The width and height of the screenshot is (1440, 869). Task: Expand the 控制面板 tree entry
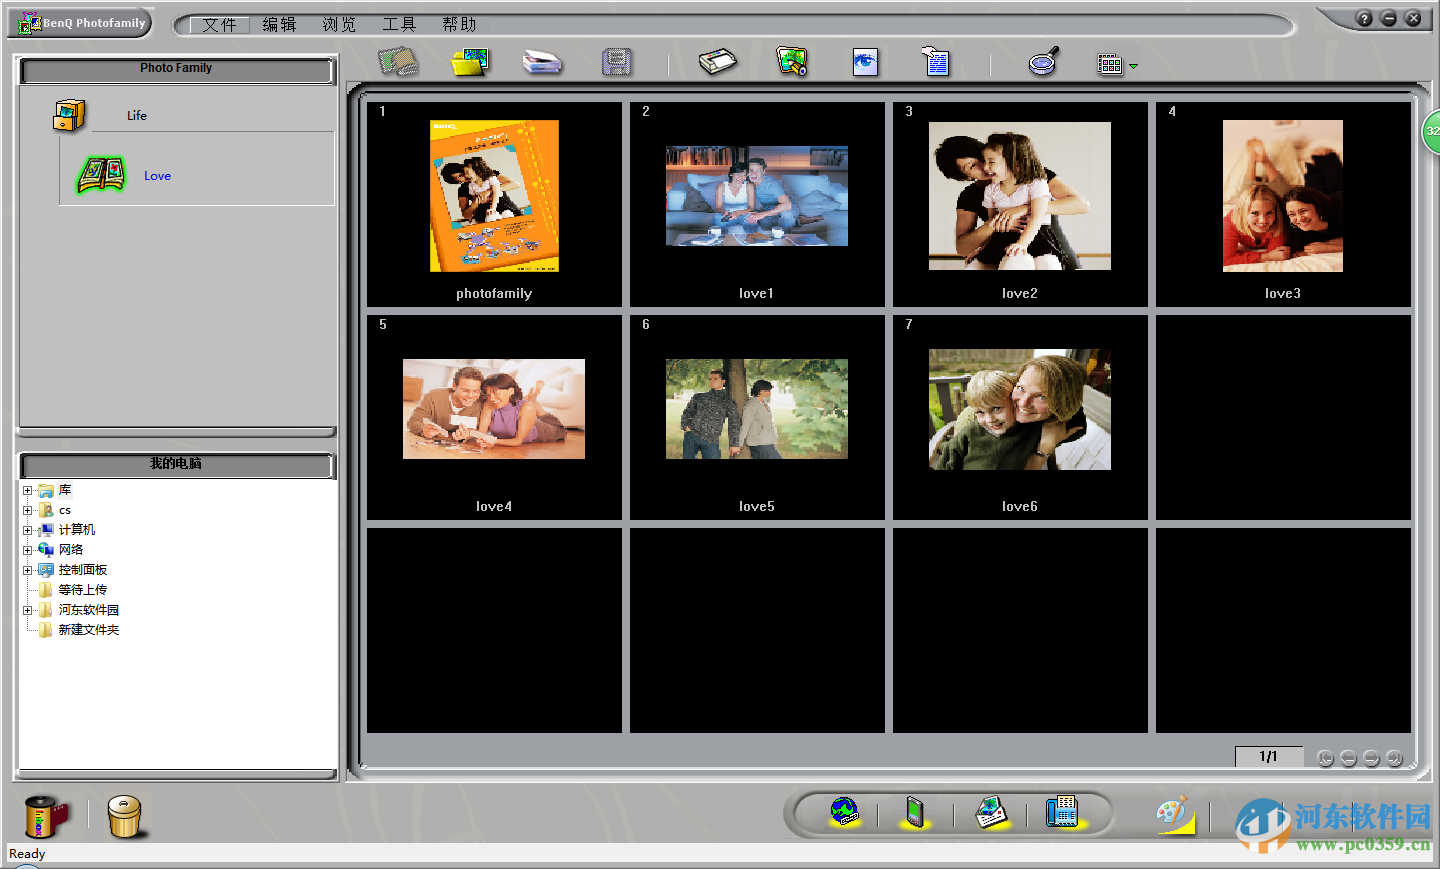click(28, 570)
